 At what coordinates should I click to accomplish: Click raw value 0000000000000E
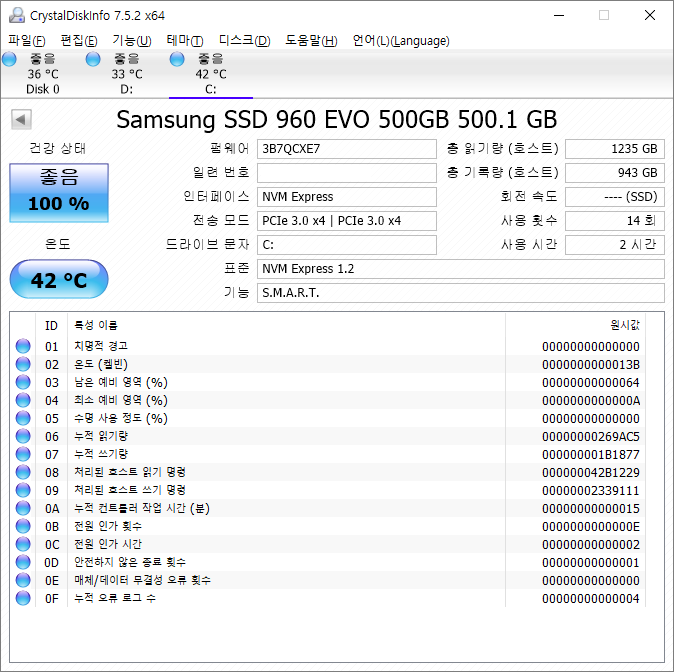pyautogui.click(x=591, y=527)
